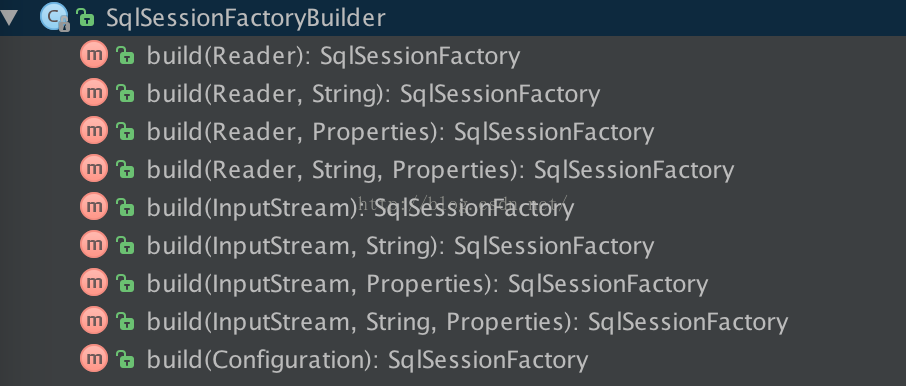The image size is (906, 386).
Task: Click the method icon for build(Reader)
Action: 94,55
